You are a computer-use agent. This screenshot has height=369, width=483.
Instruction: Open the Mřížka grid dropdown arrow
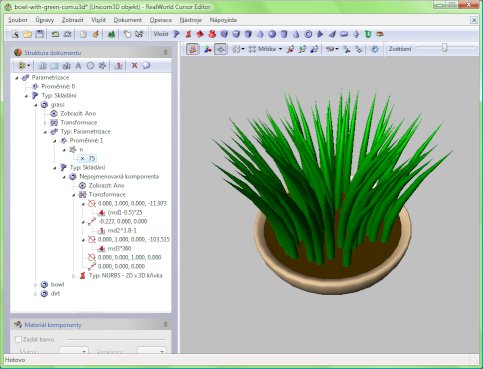click(x=280, y=49)
